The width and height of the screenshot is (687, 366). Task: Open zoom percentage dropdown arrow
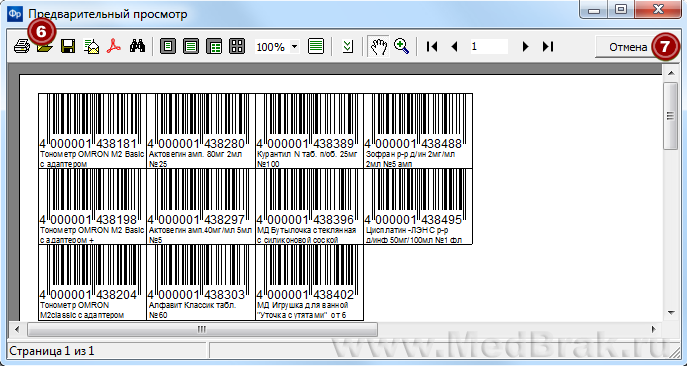(x=294, y=46)
